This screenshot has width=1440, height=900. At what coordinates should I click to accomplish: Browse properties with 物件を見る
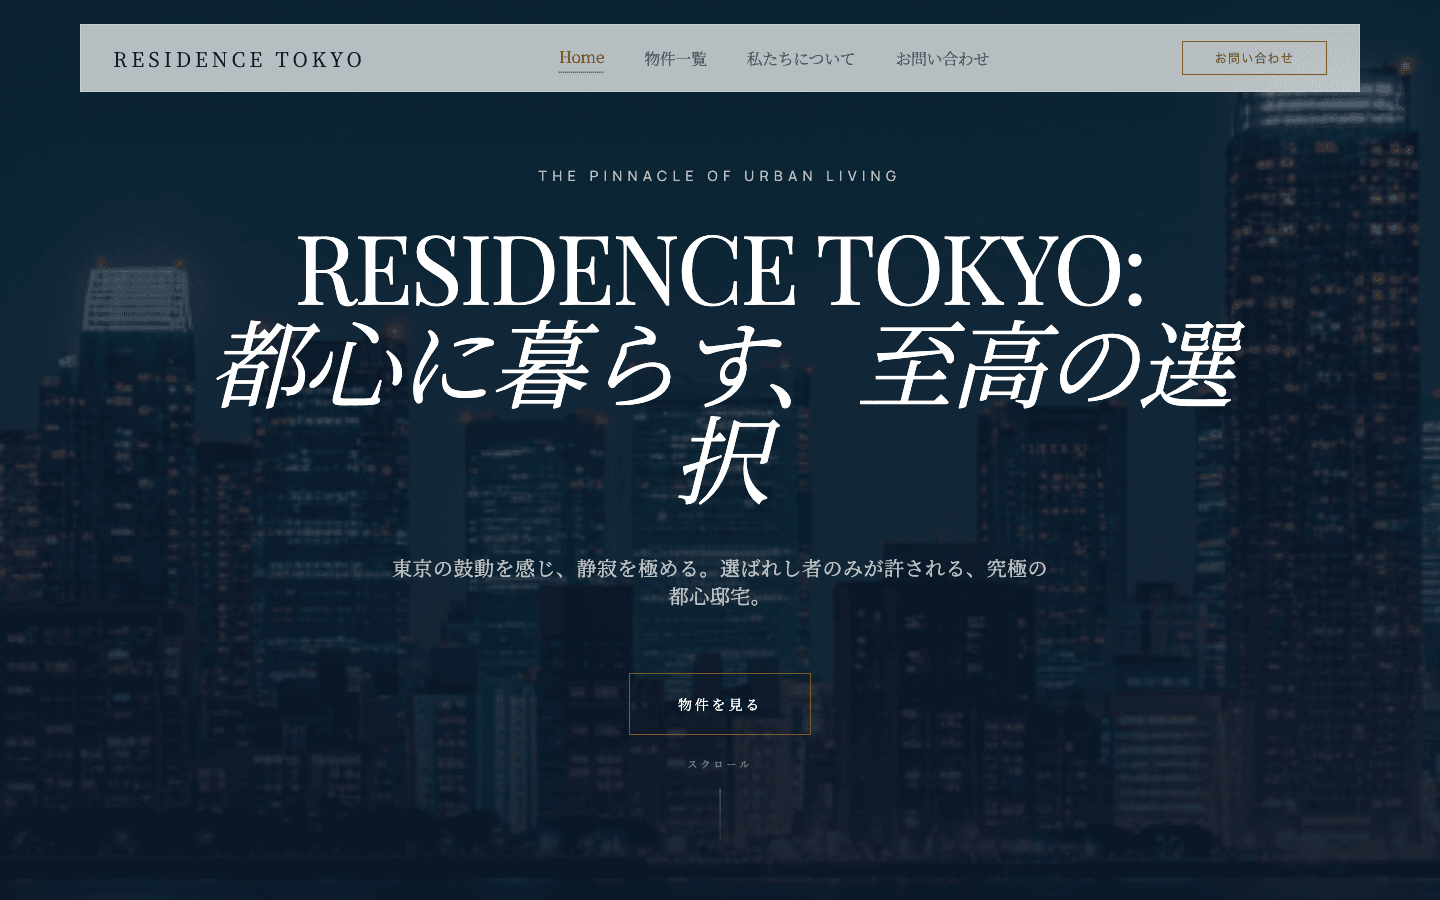pos(719,703)
